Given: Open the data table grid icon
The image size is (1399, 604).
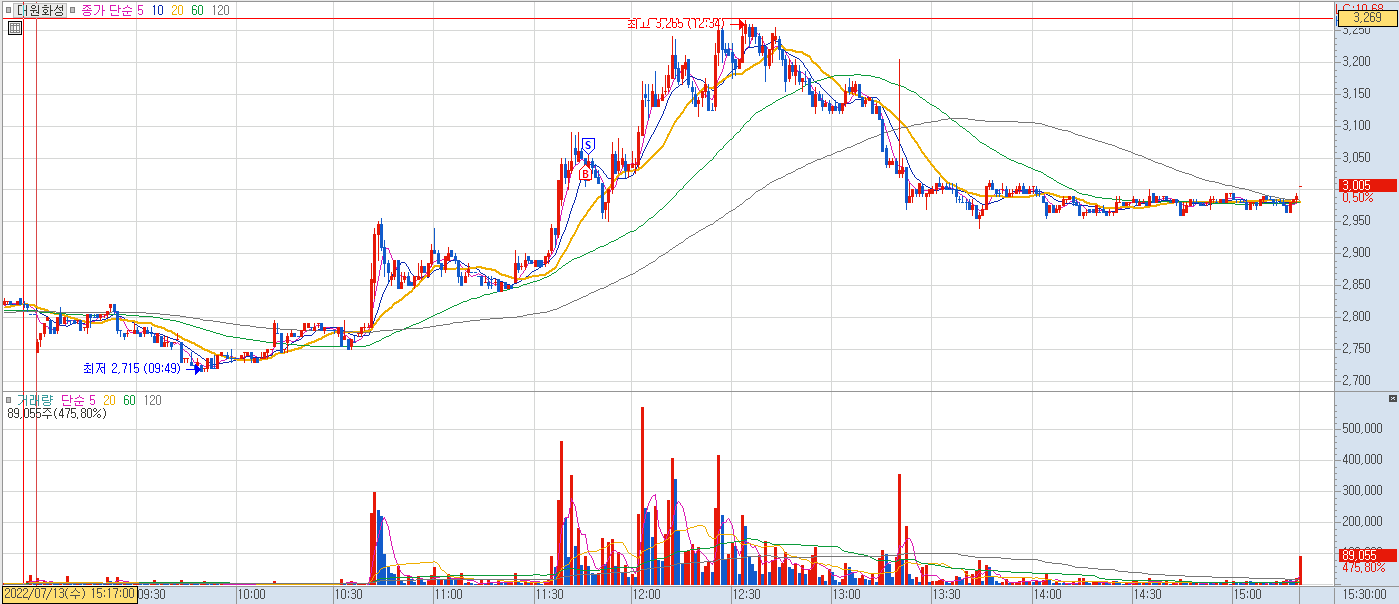Looking at the screenshot, I should pos(14,28).
